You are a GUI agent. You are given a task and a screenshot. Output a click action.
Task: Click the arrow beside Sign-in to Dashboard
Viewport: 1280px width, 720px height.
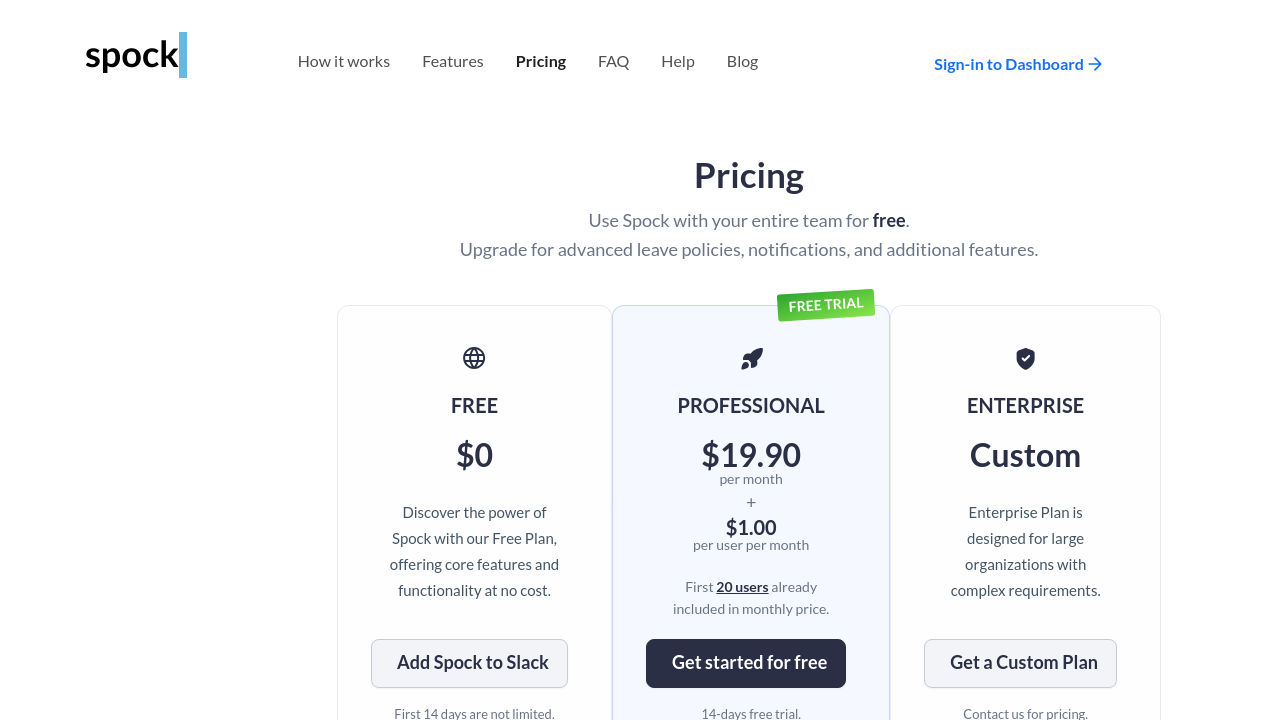(x=1096, y=64)
